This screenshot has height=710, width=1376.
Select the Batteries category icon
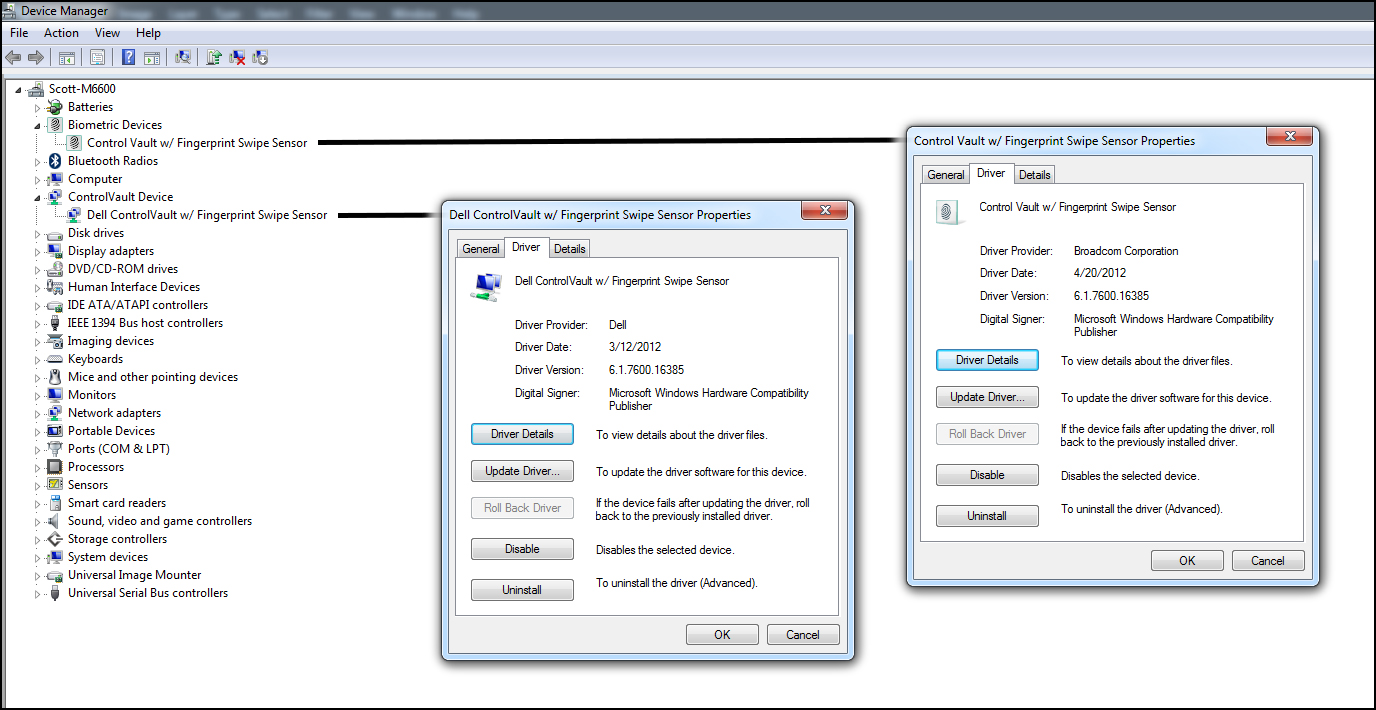56,107
